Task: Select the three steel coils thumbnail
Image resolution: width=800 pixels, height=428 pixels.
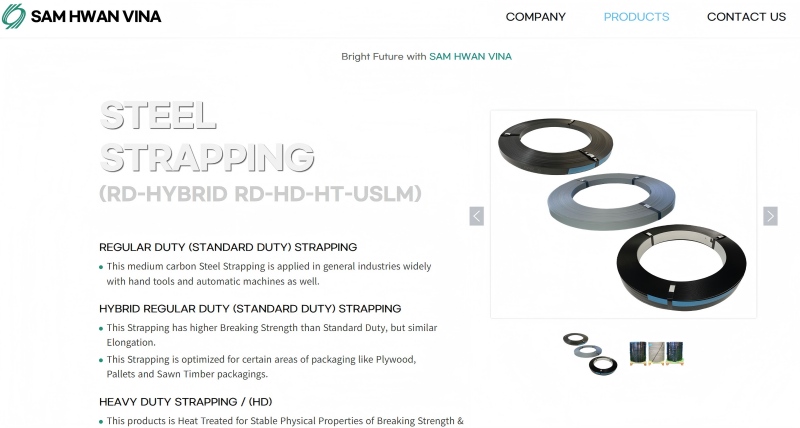Action: 590,354
